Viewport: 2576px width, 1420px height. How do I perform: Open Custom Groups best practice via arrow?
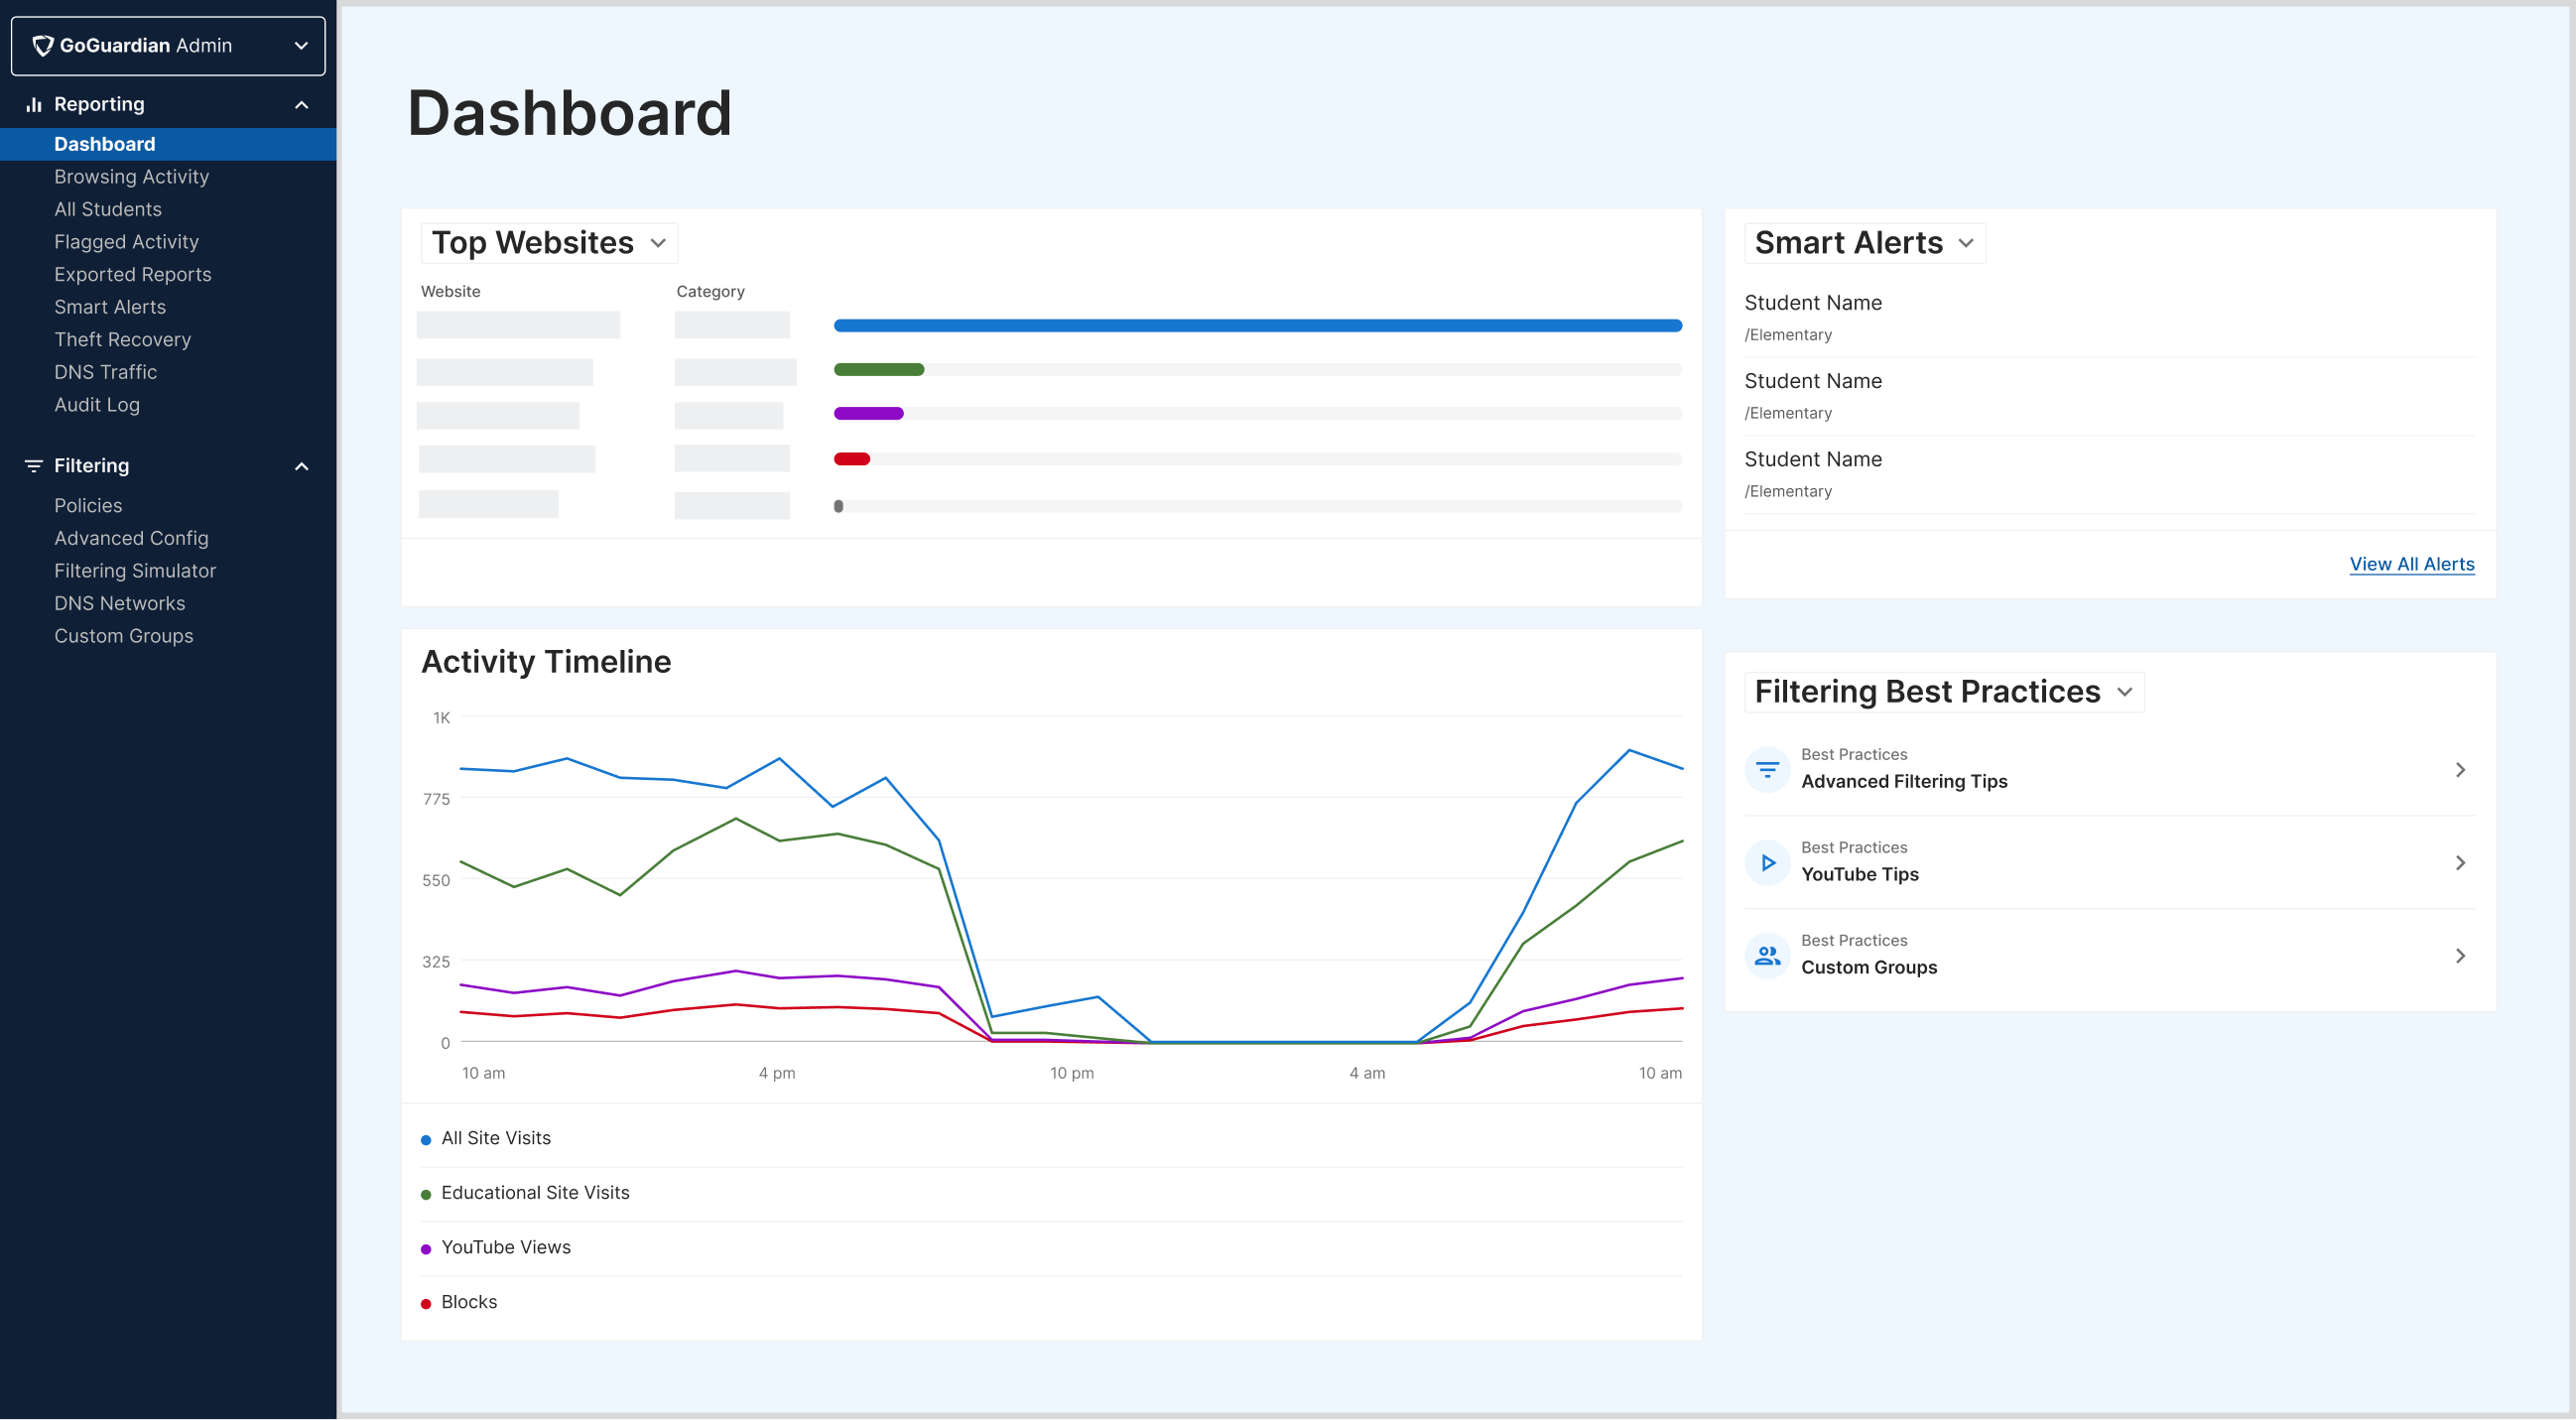(2460, 956)
